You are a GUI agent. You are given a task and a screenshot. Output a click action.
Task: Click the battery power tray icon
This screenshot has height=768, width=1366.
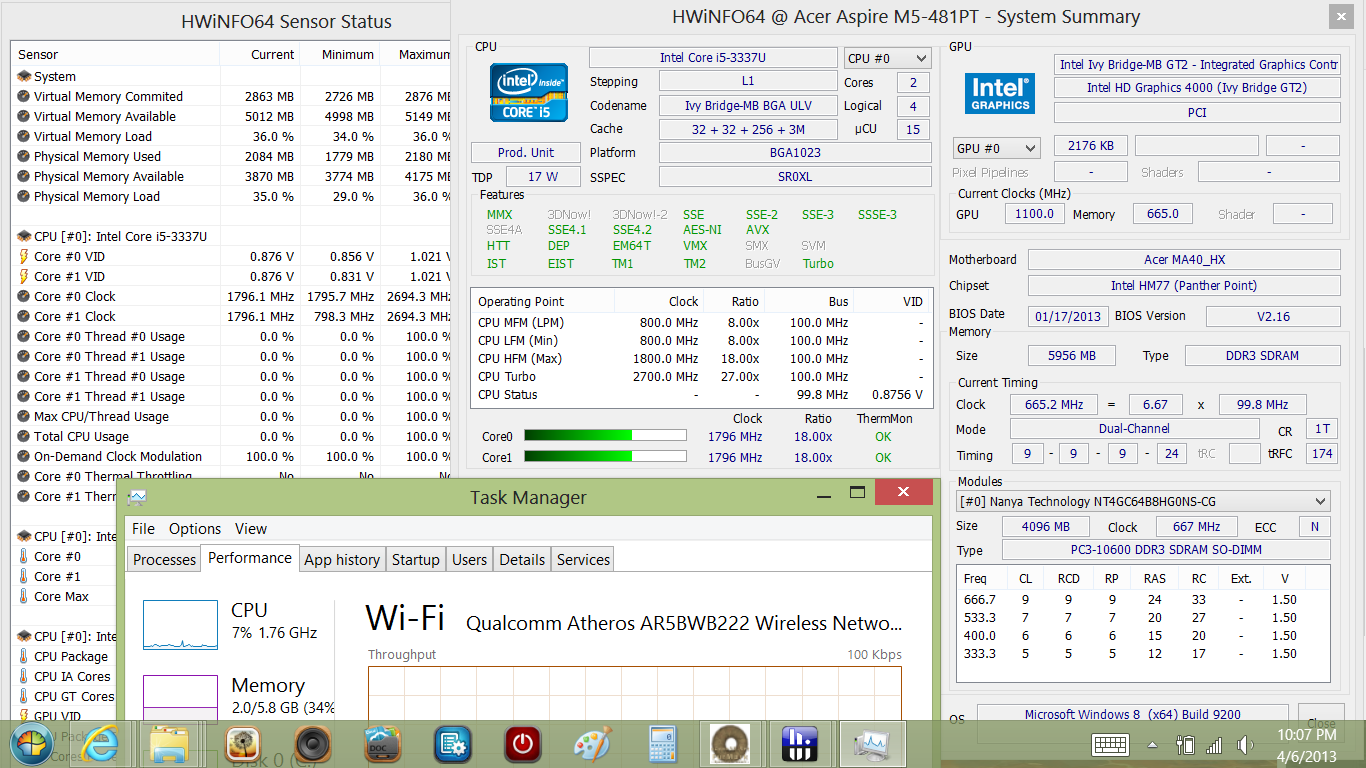pyautogui.click(x=1186, y=745)
